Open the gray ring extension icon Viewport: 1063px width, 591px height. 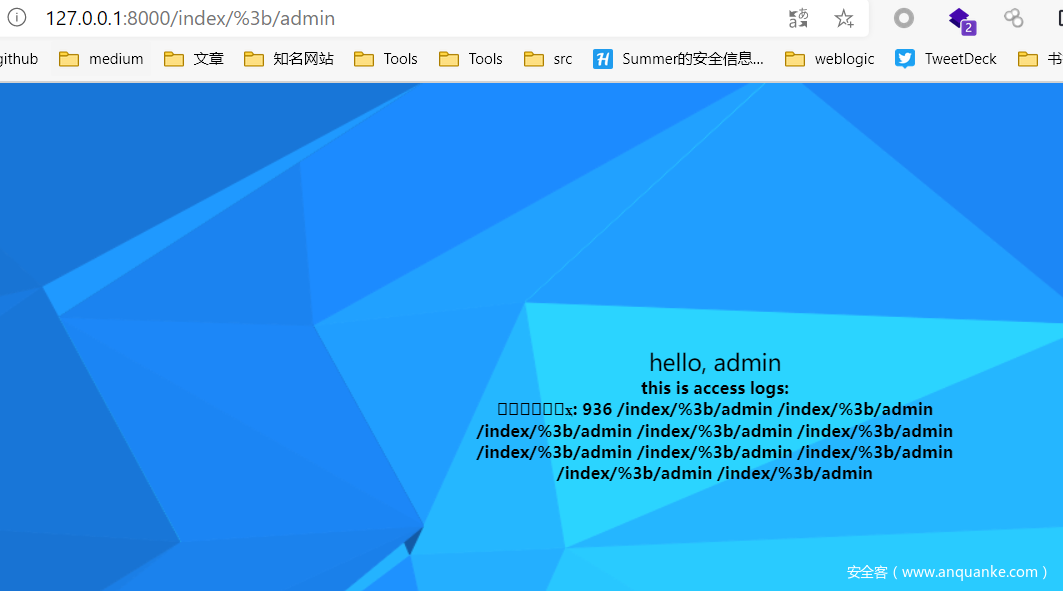[904, 18]
